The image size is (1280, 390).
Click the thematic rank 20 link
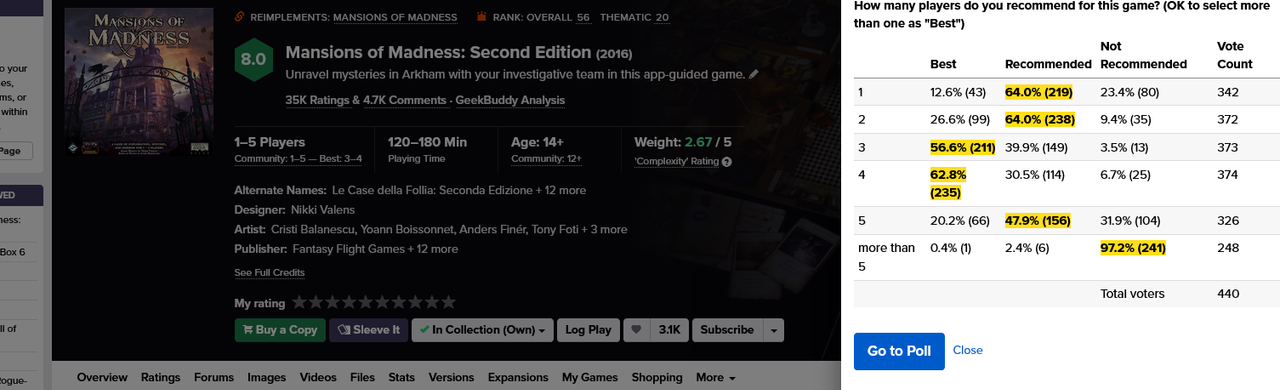[662, 17]
